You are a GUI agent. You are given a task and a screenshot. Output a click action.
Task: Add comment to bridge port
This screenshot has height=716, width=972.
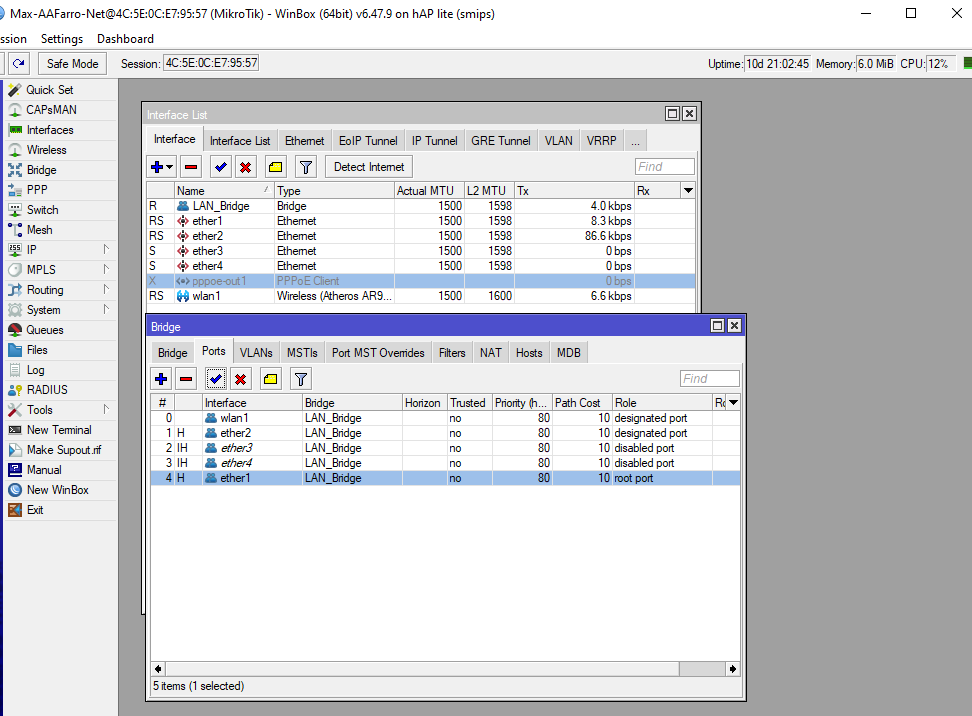coord(270,379)
